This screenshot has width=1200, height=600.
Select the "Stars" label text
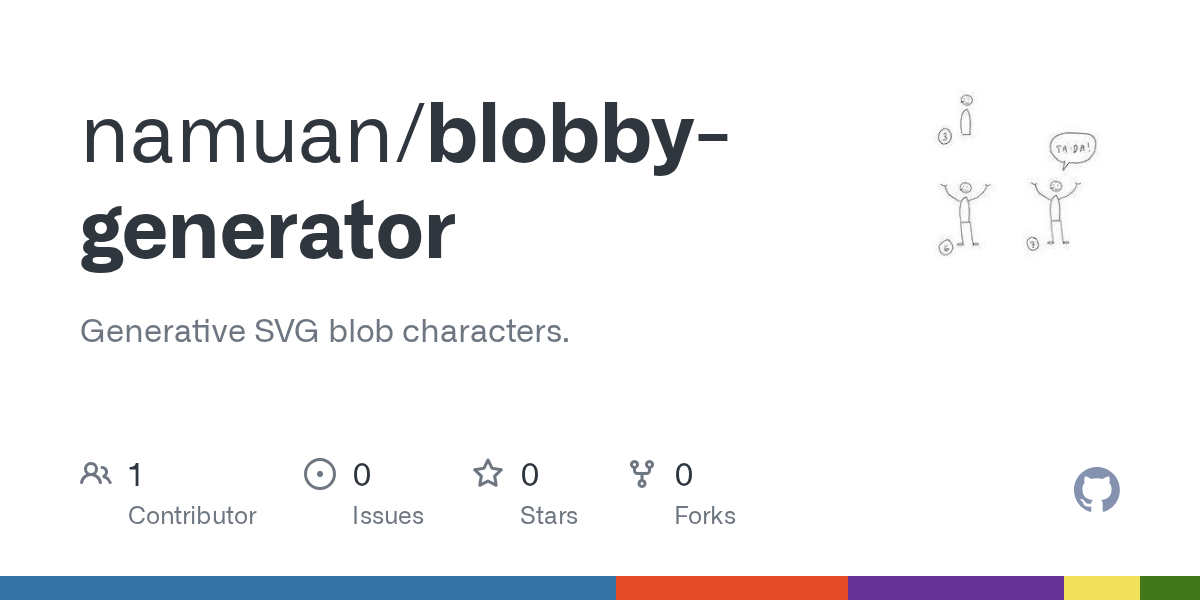coord(548,516)
